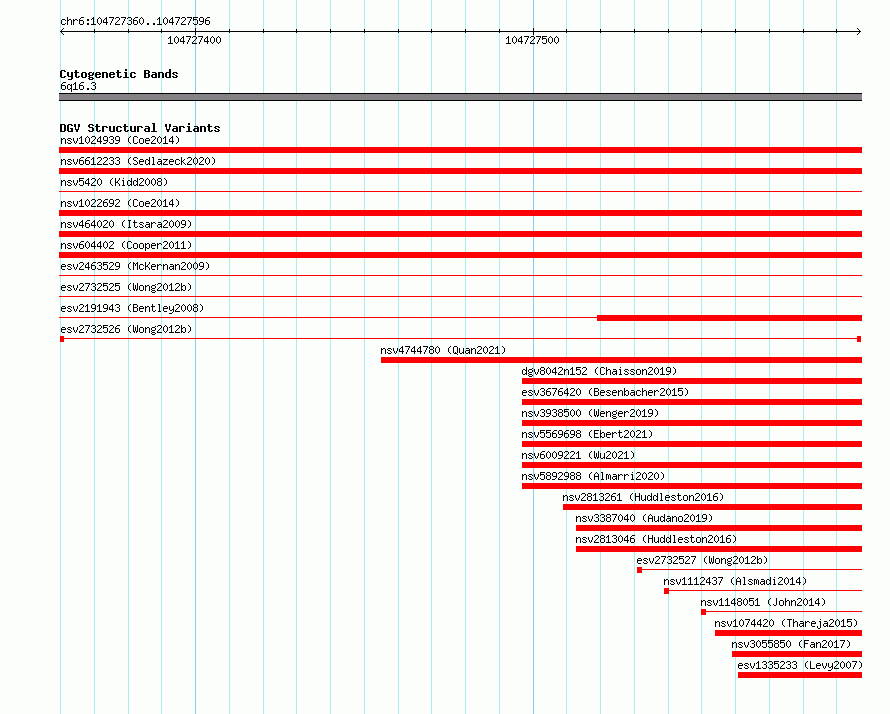Click the nsv1022692 (Coe2014) variant label
This screenshot has width=890, height=714.
pyautogui.click(x=120, y=203)
